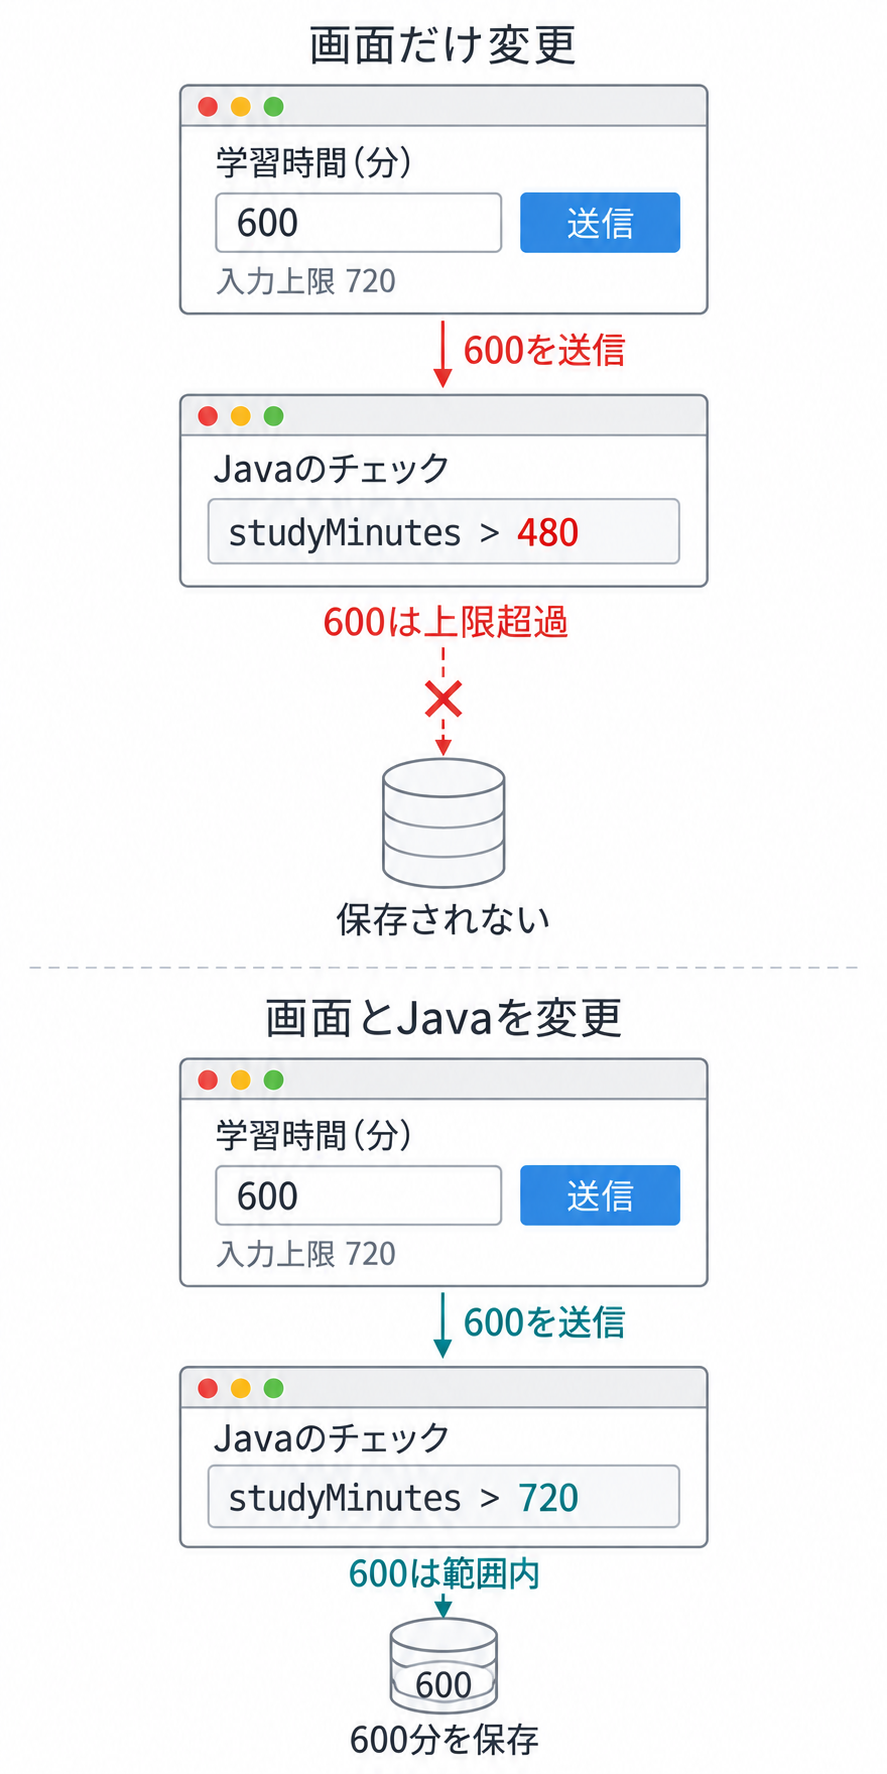Click the empty database cylinder icon labeled 保存されない

(443, 823)
